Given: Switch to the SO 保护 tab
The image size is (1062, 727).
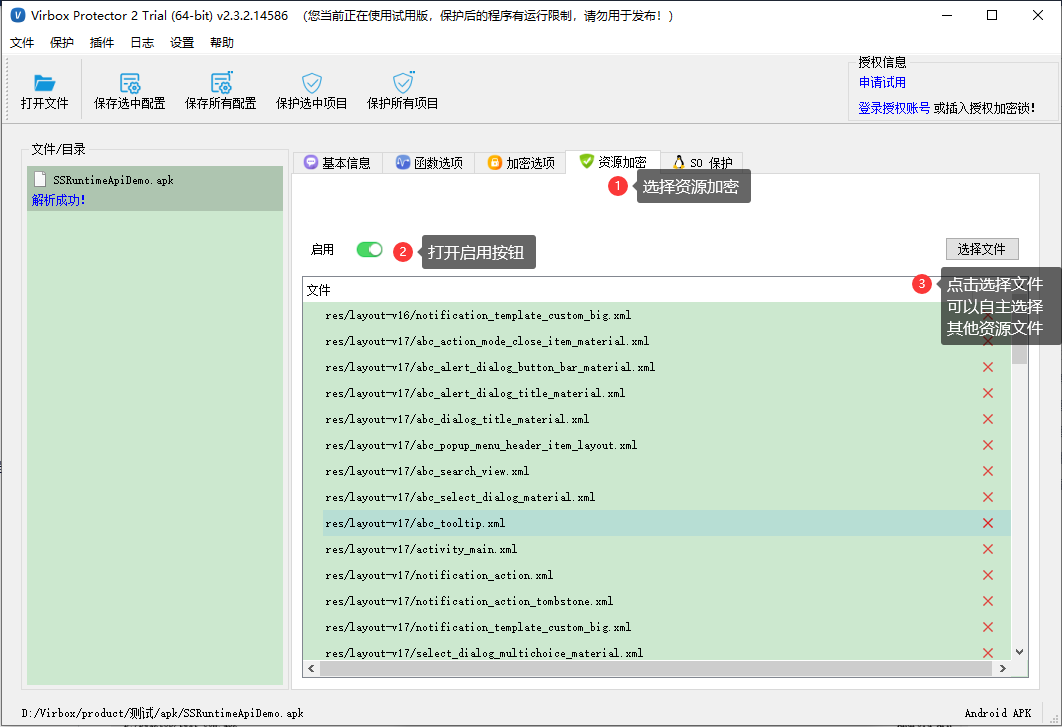Looking at the screenshot, I should pyautogui.click(x=702, y=163).
